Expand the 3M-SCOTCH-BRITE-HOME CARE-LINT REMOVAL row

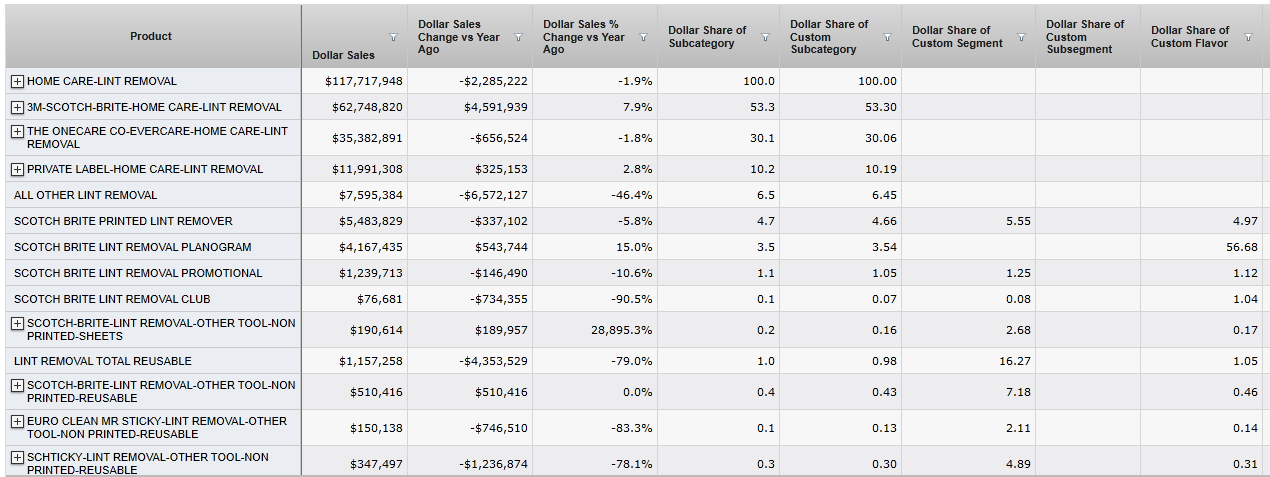pos(17,107)
